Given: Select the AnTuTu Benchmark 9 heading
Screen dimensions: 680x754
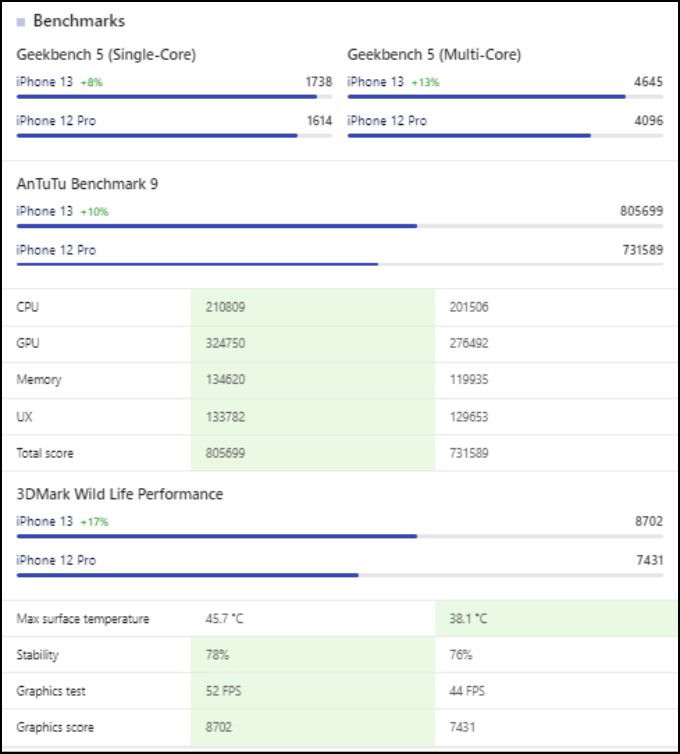Looking at the screenshot, I should point(87,184).
